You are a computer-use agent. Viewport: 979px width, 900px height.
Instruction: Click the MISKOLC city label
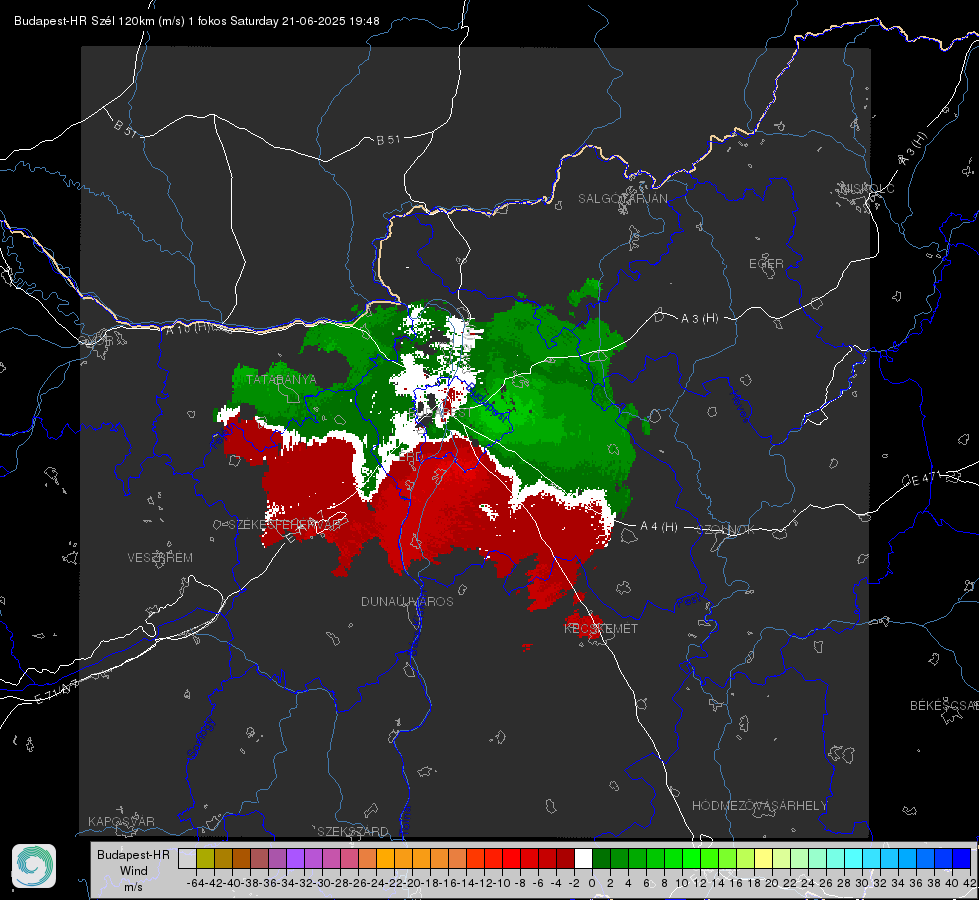(867, 188)
